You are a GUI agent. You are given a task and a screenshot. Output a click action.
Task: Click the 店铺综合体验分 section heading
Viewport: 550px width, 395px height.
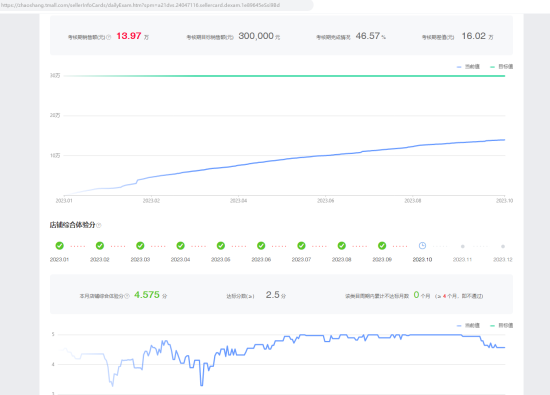72,225
